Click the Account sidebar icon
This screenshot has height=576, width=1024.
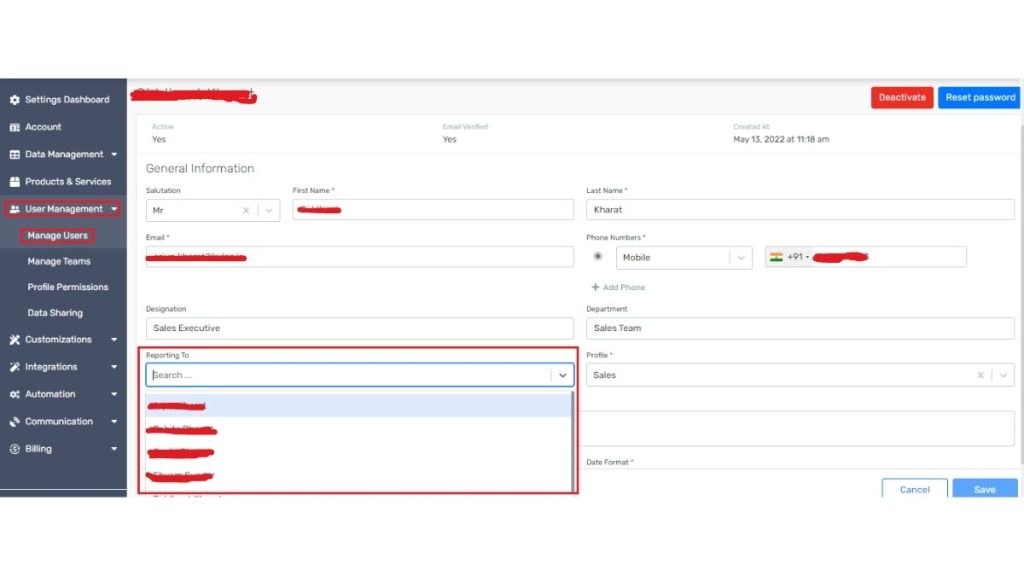[x=15, y=127]
